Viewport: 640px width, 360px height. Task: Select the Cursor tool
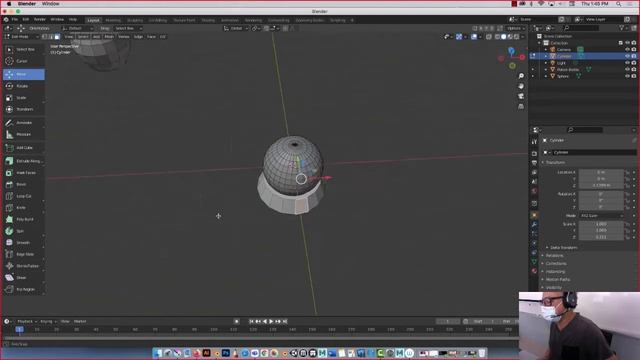pos(24,61)
